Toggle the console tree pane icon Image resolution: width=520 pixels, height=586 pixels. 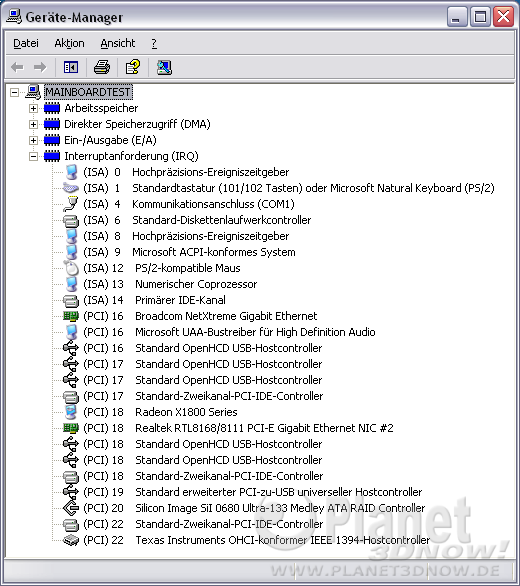(x=71, y=68)
